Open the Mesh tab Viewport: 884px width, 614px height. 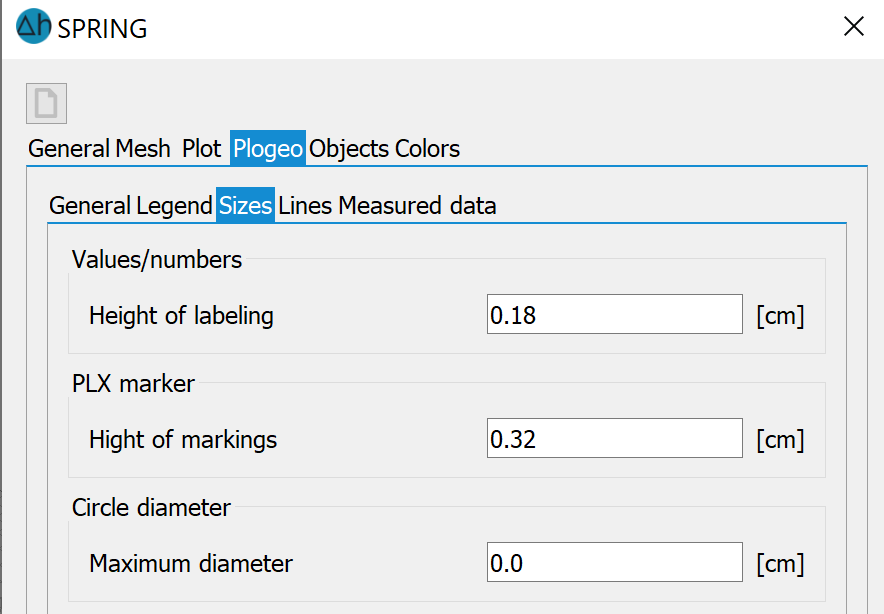tap(143, 149)
